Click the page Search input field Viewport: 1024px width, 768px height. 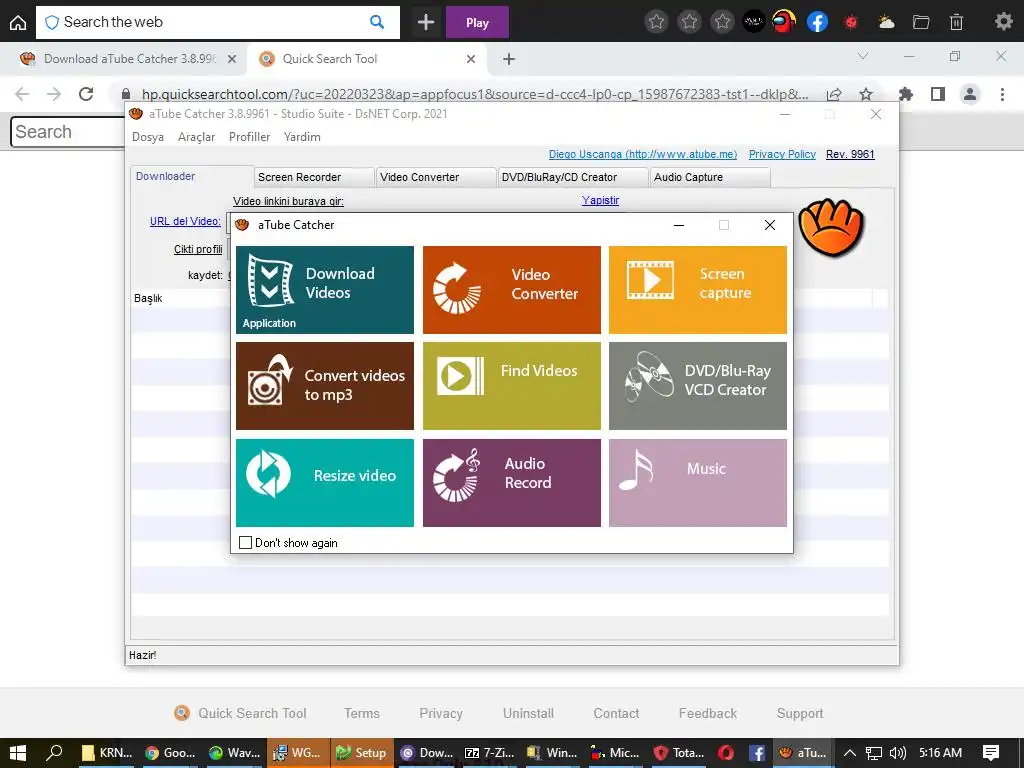[68, 132]
